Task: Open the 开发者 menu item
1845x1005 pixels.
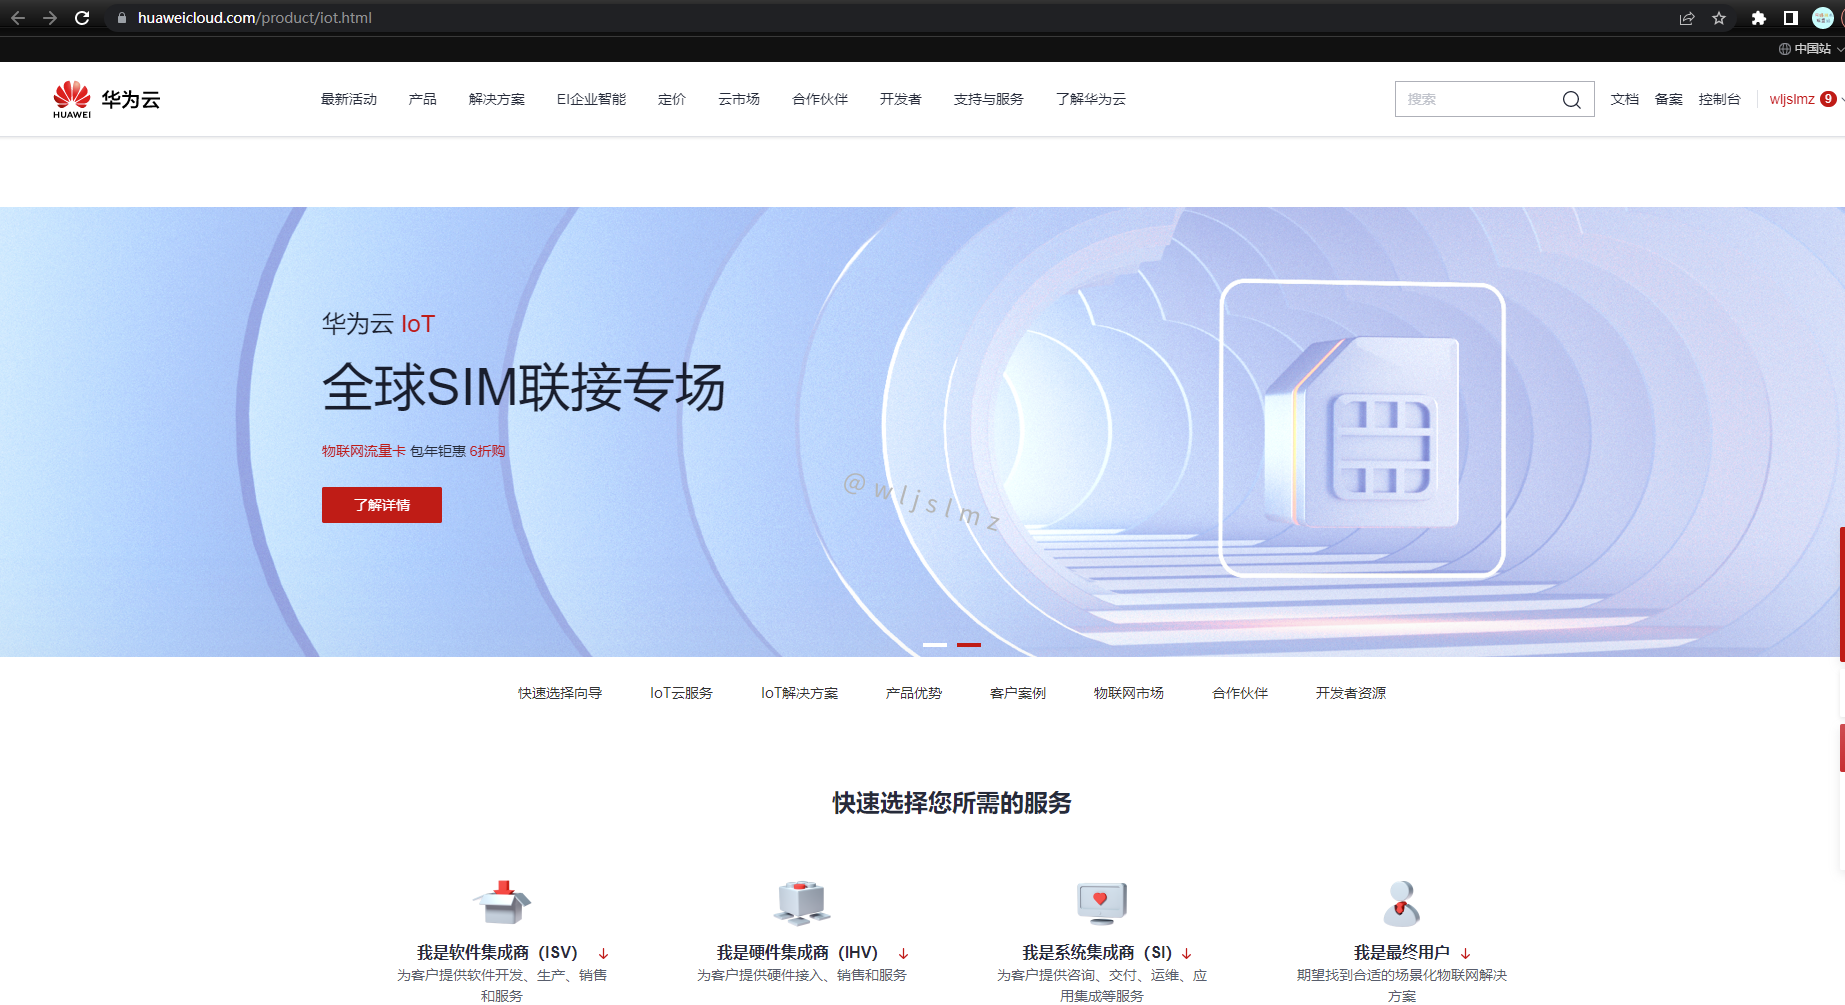Action: coord(901,99)
